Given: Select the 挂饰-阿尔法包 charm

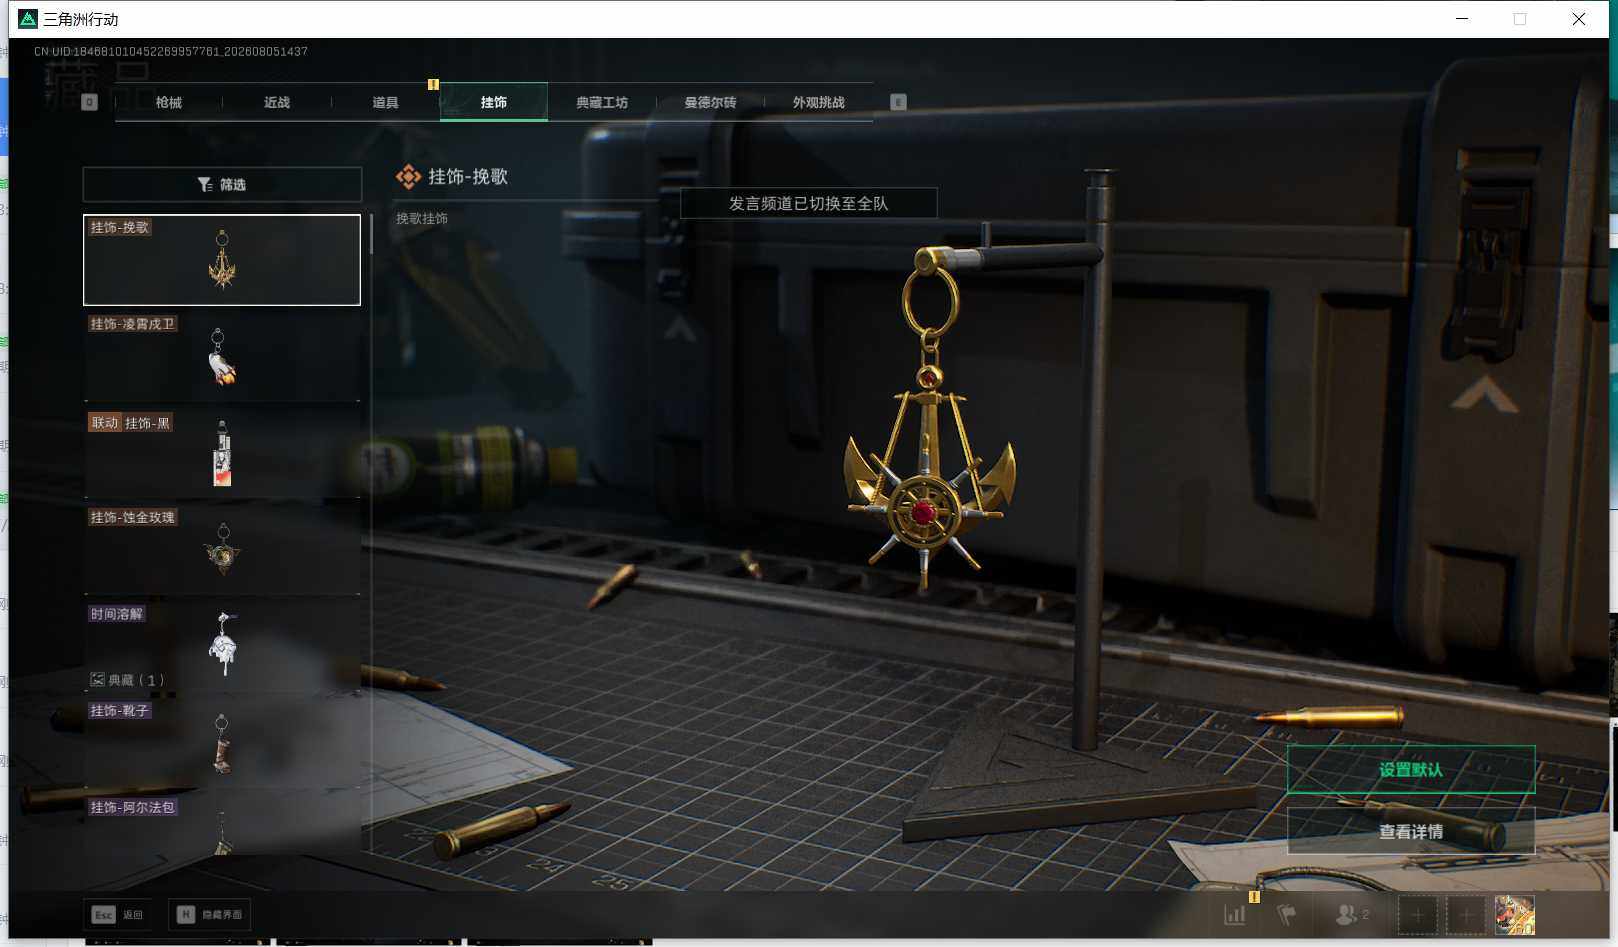Looking at the screenshot, I should coord(222,825).
